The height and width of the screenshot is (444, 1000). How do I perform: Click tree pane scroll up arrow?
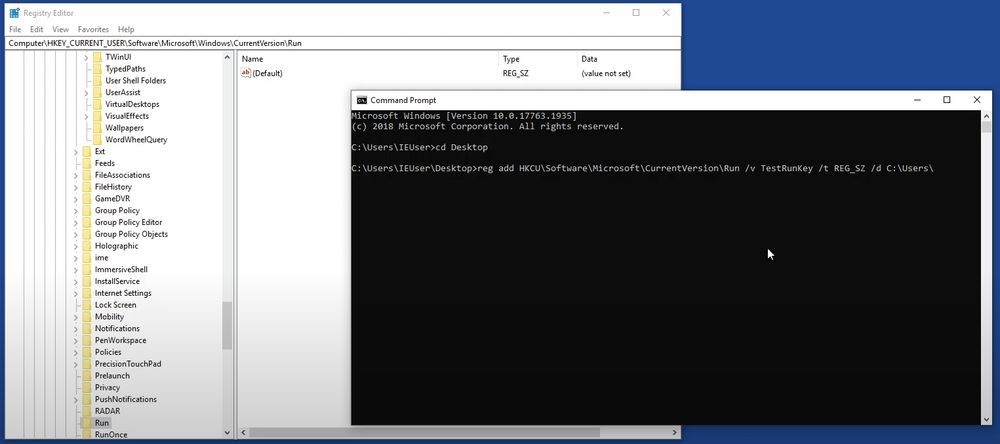coord(228,57)
